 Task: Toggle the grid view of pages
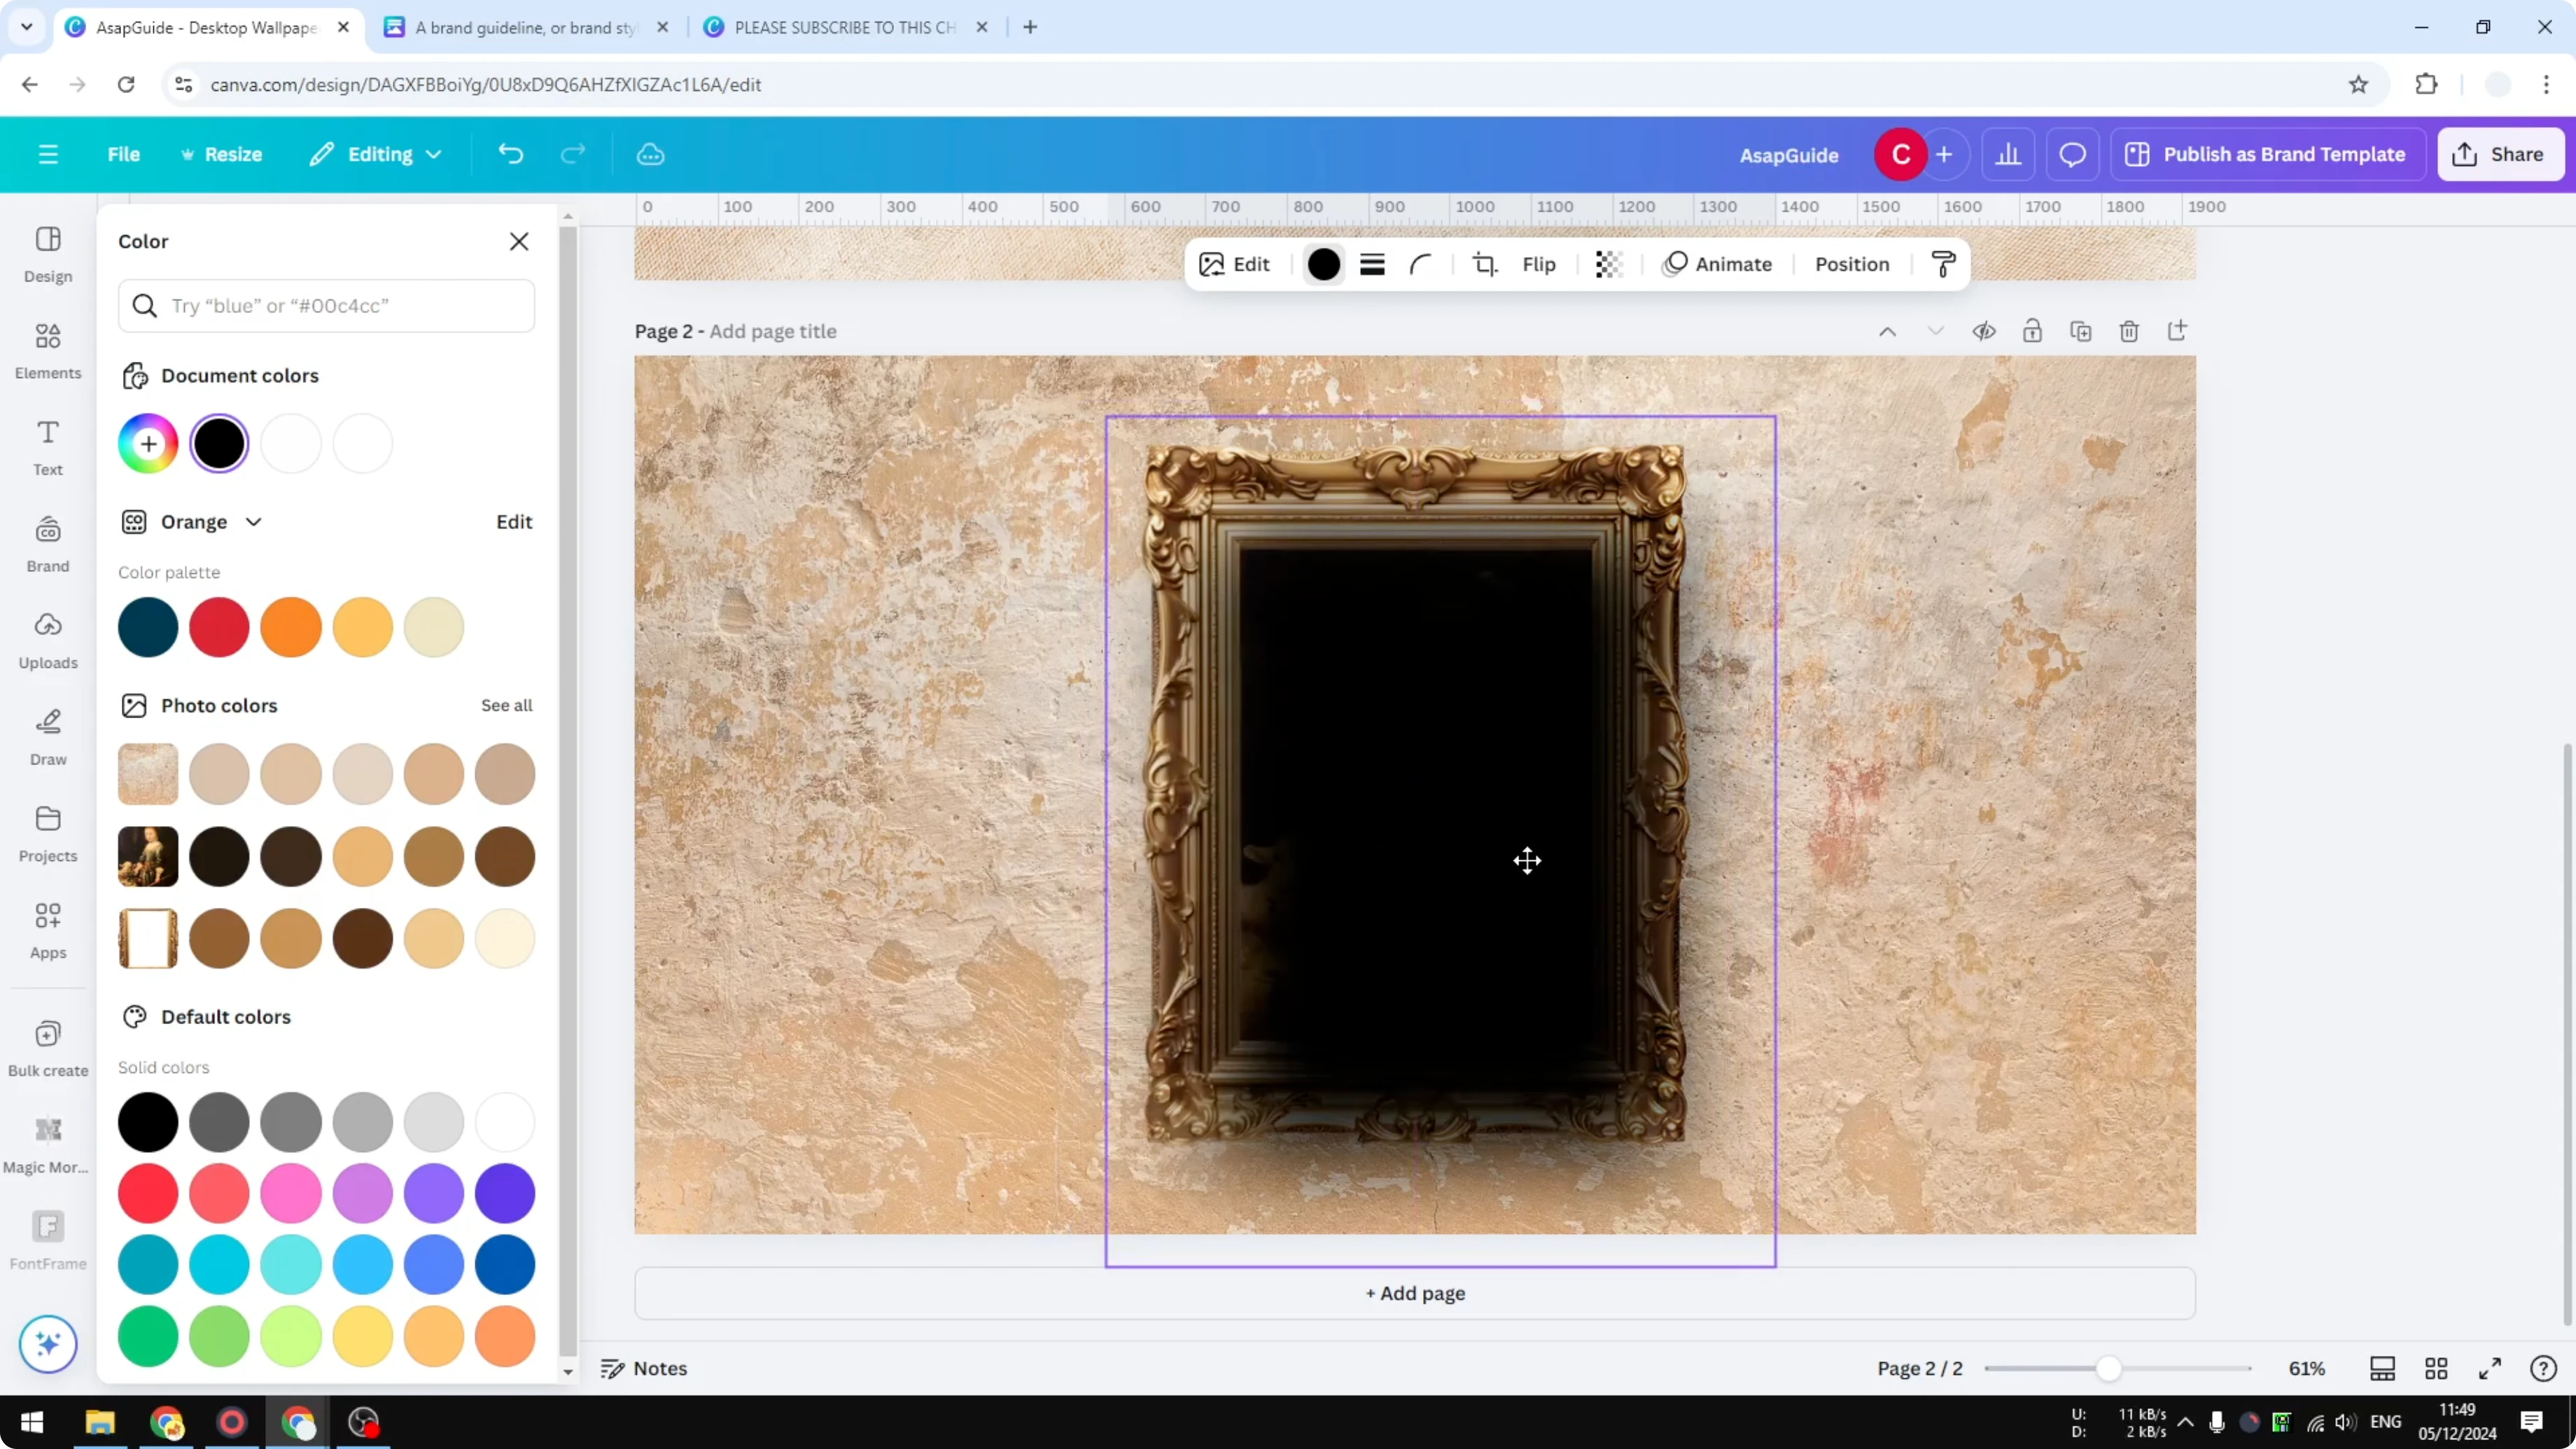(2436, 1368)
